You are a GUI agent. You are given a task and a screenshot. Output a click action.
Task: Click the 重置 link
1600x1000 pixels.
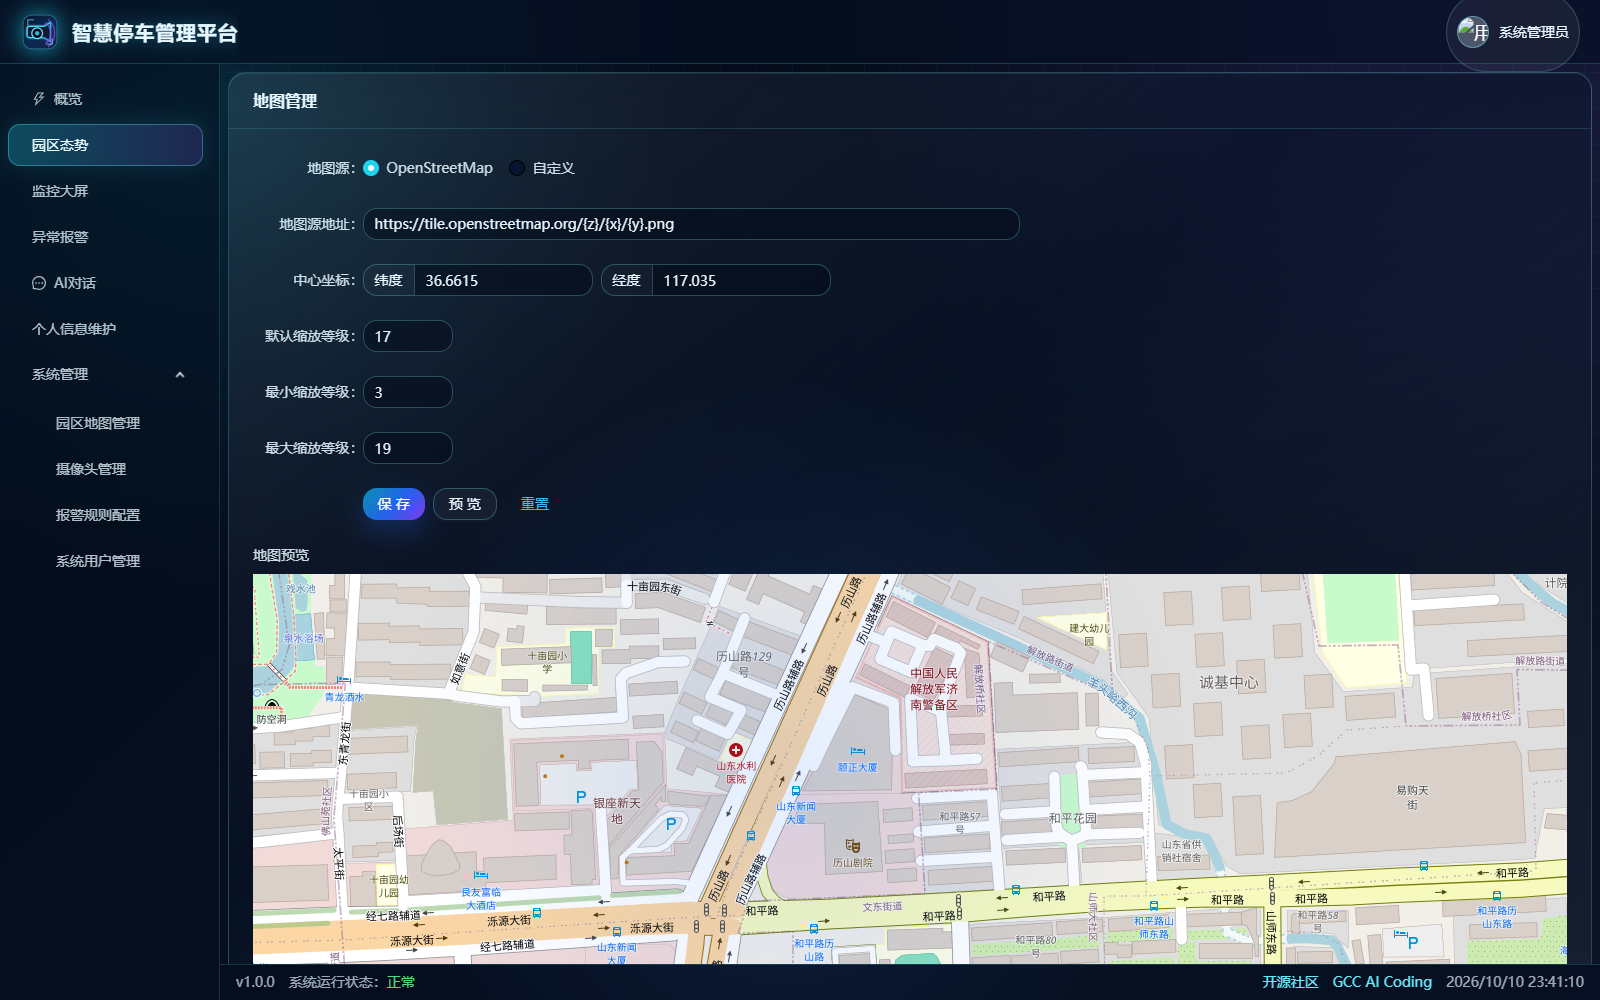pyautogui.click(x=535, y=504)
